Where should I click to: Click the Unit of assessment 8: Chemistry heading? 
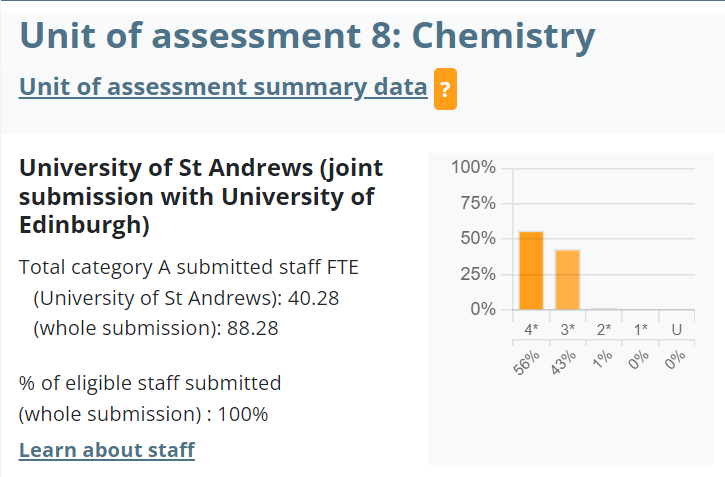click(x=307, y=36)
